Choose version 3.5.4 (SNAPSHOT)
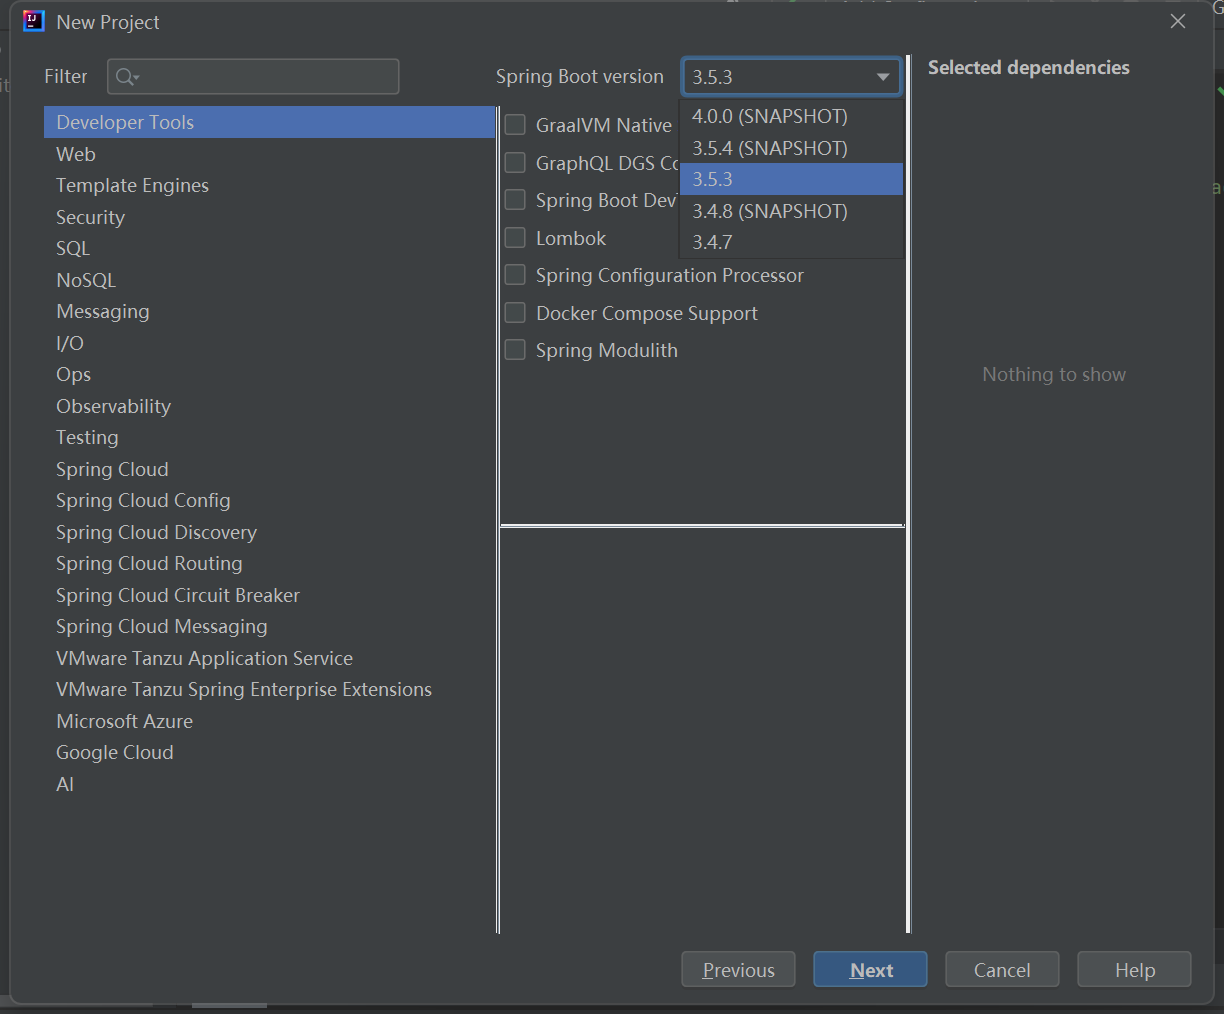Screen dimensions: 1224x1014 [791, 148]
